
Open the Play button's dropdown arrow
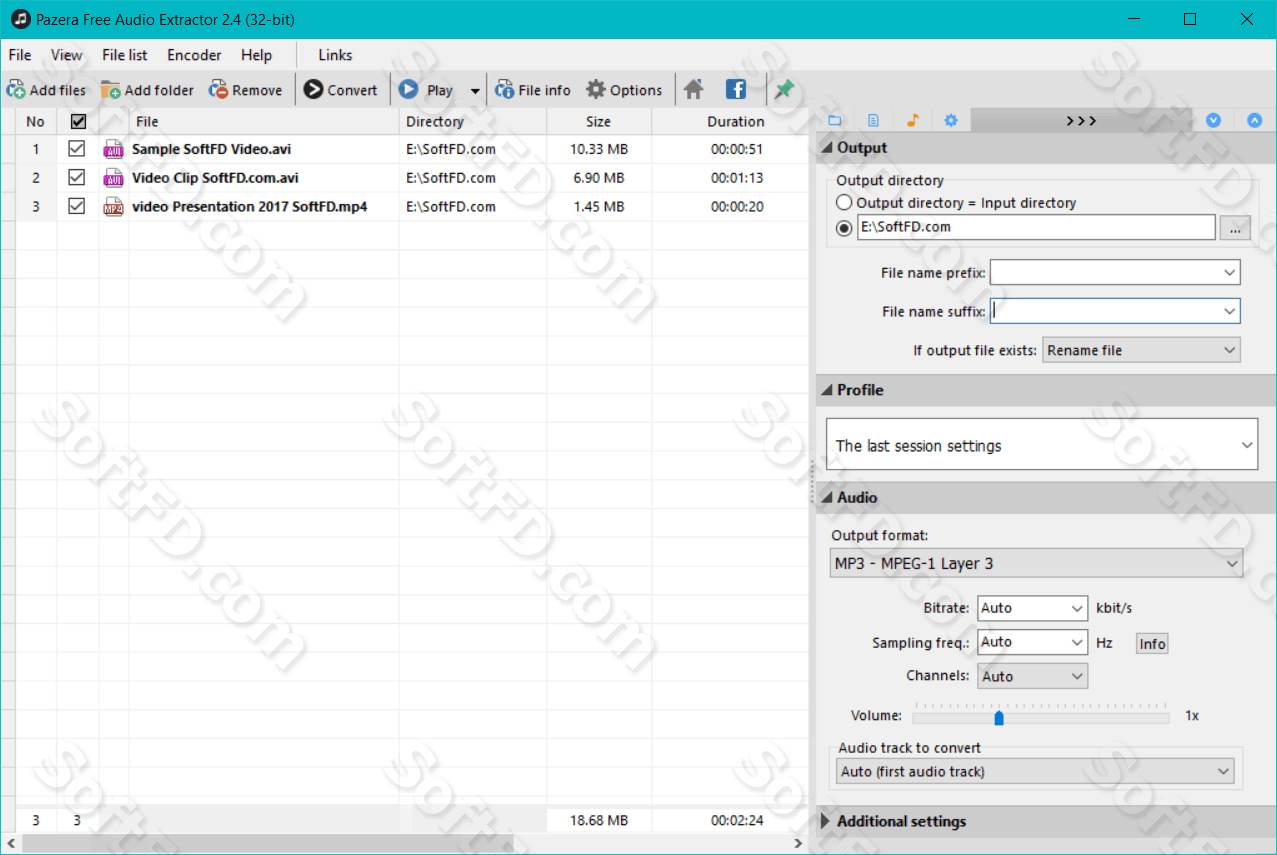pyautogui.click(x=475, y=91)
